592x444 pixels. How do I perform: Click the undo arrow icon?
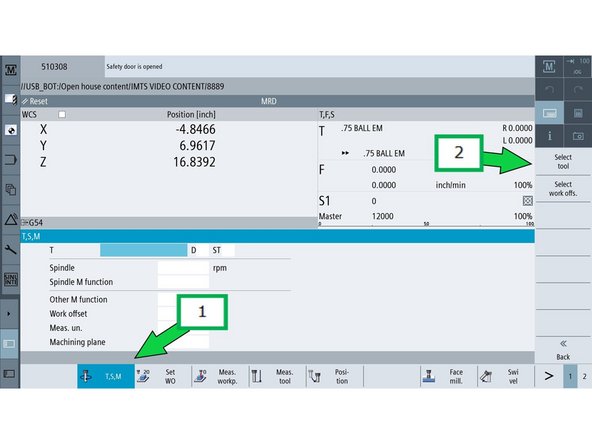point(549,89)
